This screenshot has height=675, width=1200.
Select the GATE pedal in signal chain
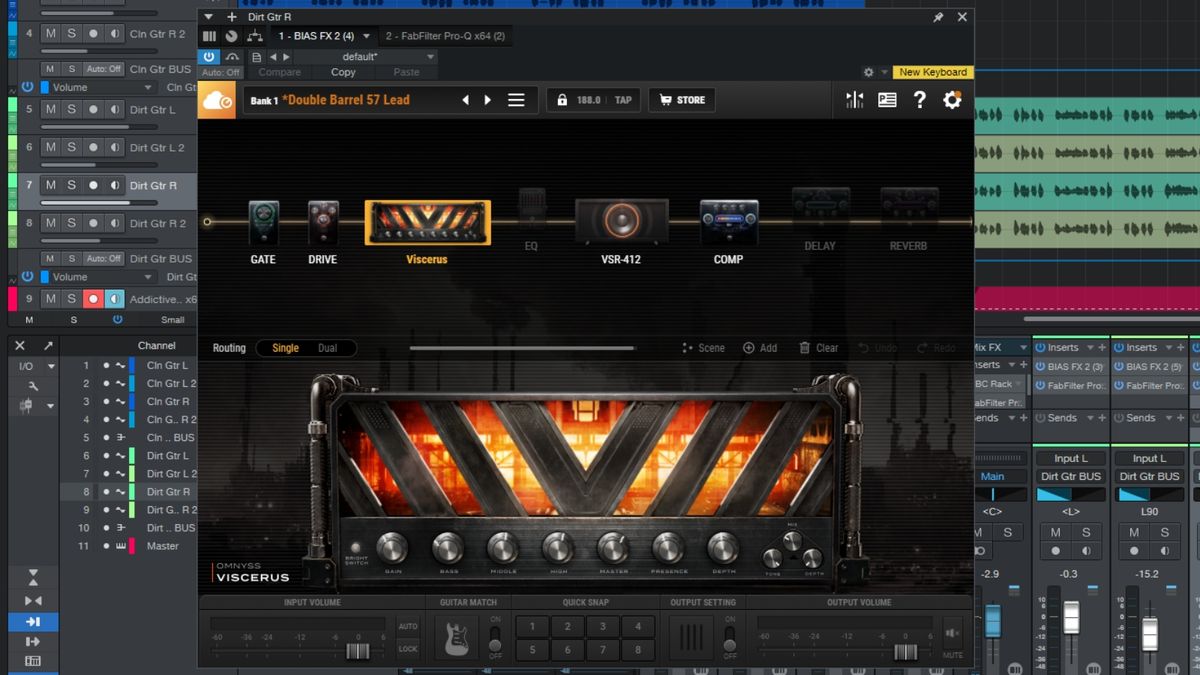(263, 223)
